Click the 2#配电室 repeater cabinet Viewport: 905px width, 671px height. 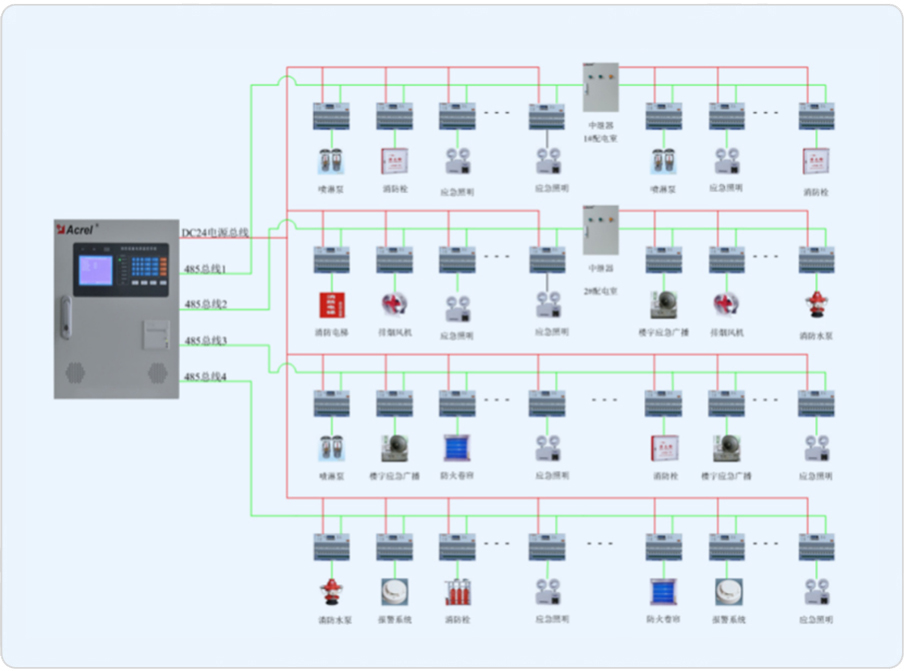tap(600, 232)
